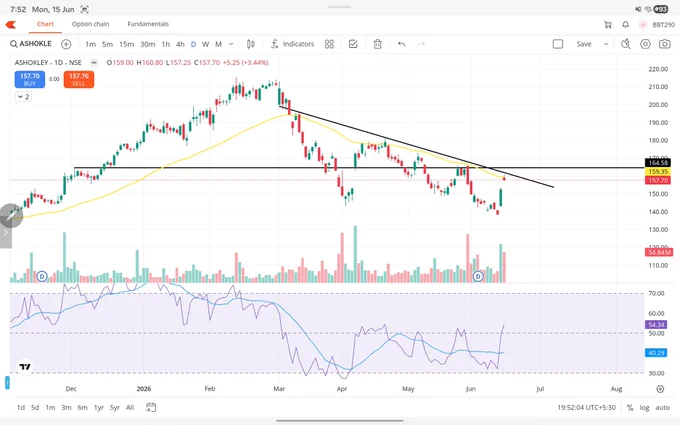Screen dimensions: 680x425
Task: Select the D daily timeframe
Action: (193, 44)
